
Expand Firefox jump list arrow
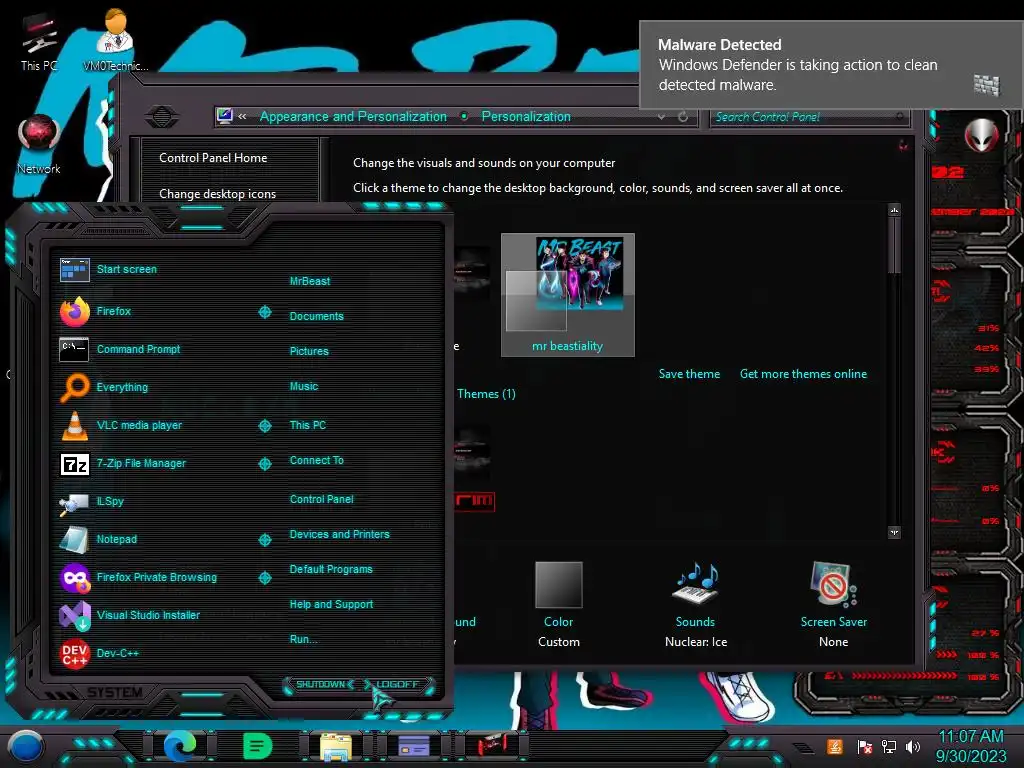265,312
